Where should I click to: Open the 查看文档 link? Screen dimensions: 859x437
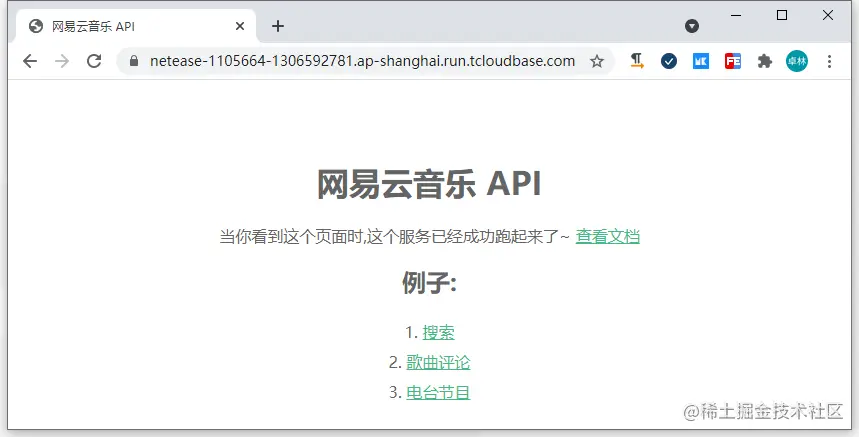608,237
